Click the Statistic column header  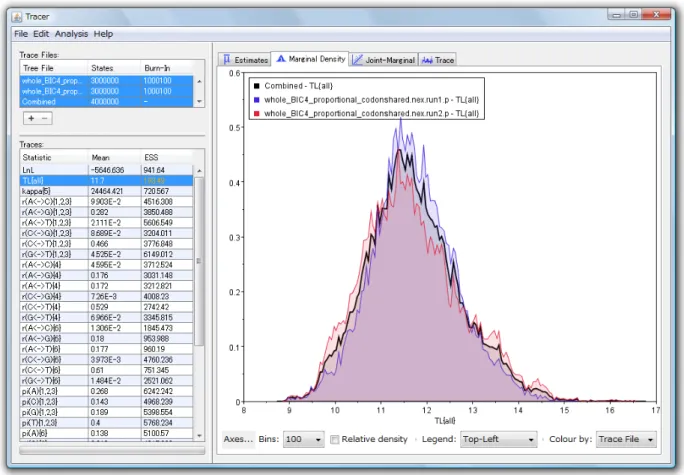(54, 157)
